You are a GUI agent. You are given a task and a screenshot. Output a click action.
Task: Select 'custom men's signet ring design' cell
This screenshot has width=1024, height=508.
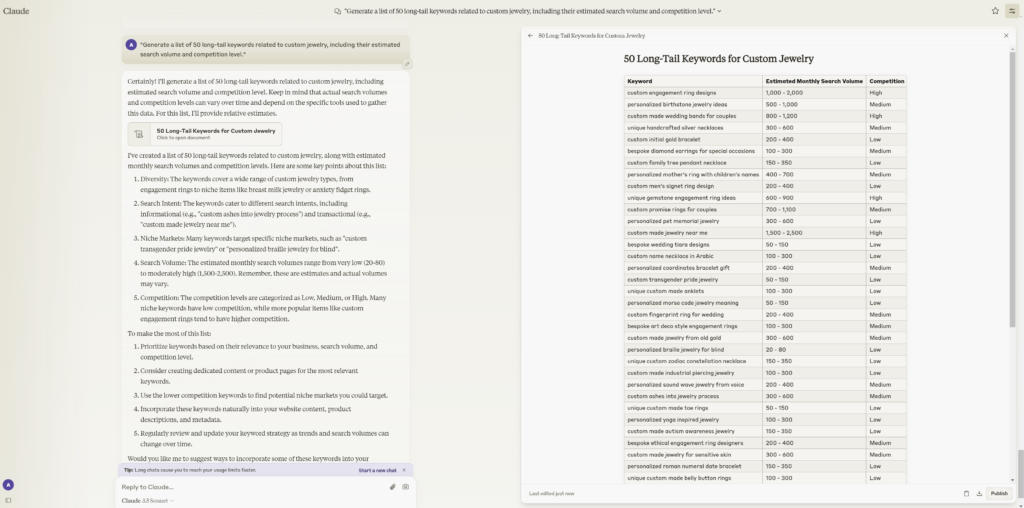pos(693,186)
